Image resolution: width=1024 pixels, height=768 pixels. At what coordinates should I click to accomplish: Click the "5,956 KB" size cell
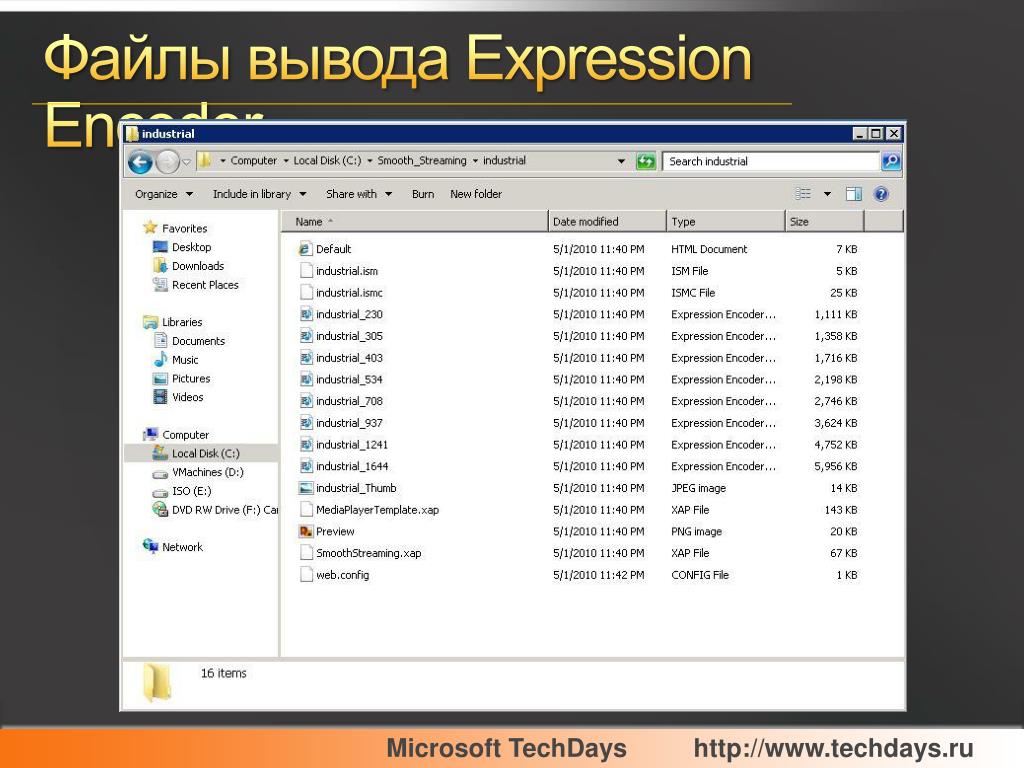pyautogui.click(x=835, y=466)
